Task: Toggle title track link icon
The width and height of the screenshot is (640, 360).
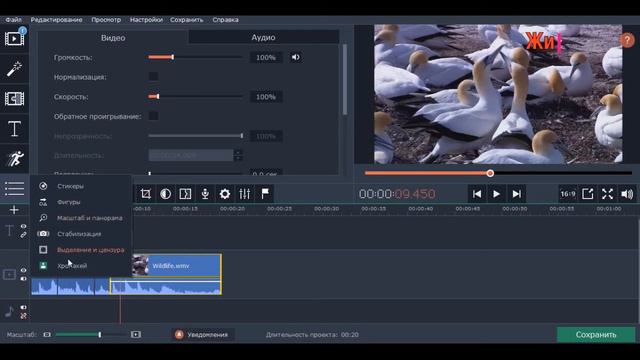Action: pyautogui.click(x=23, y=235)
